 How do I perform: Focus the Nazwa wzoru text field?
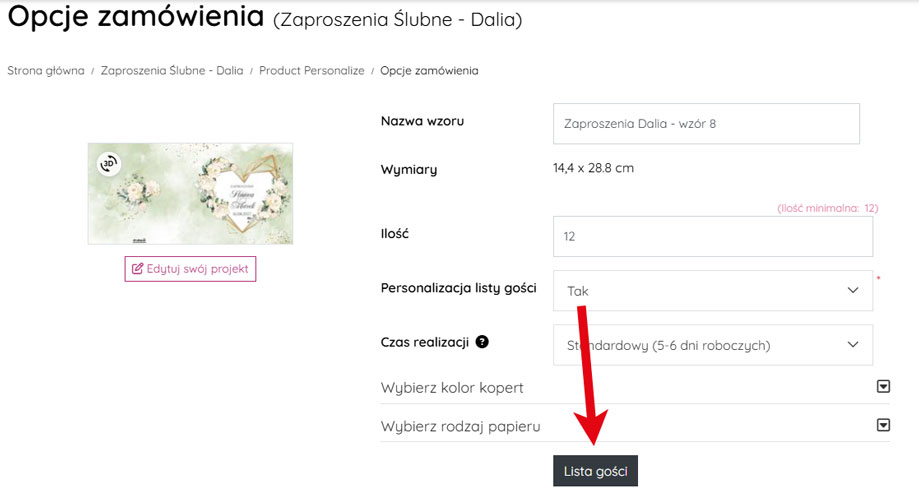pyautogui.click(x=706, y=124)
